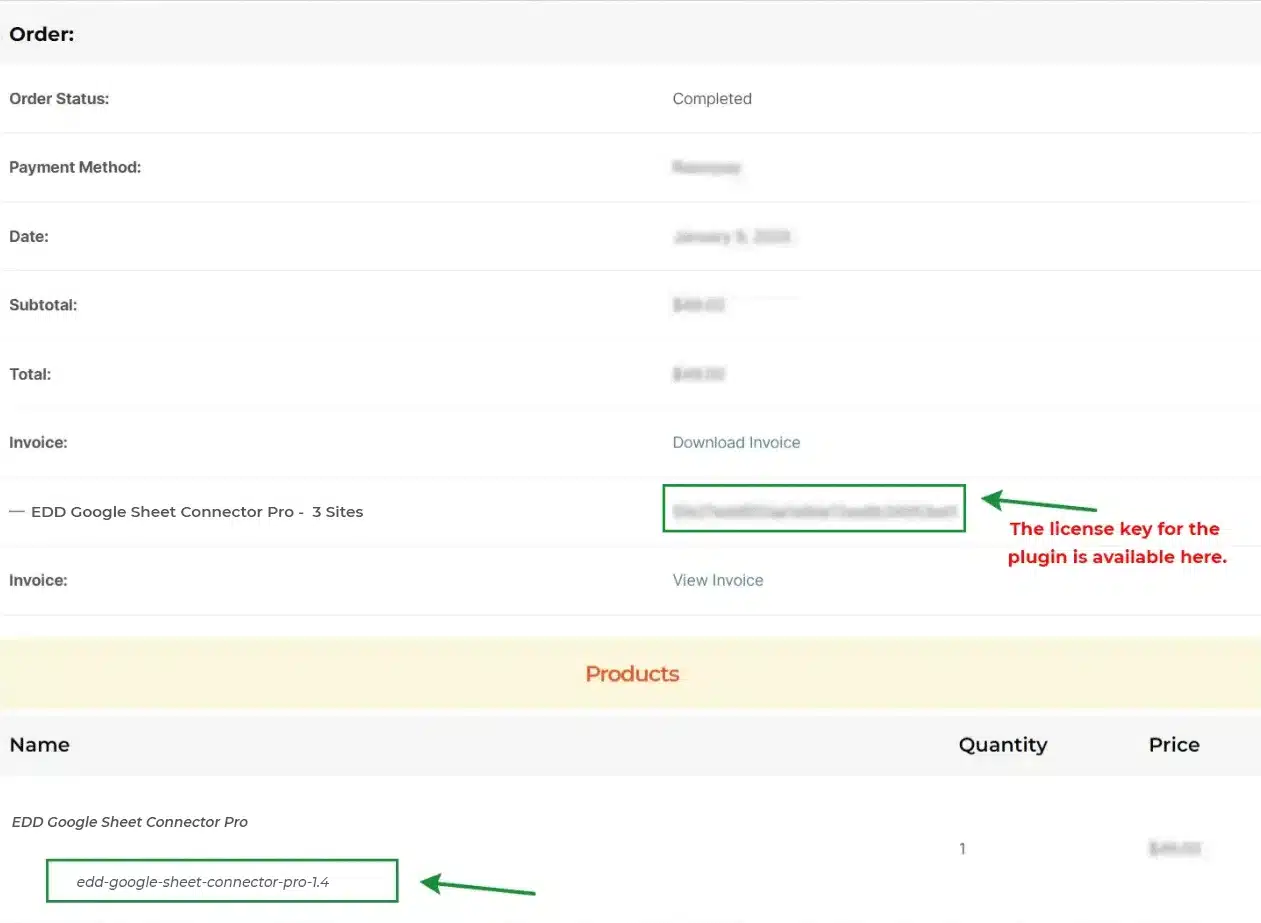1261x923 pixels.
Task: Click the EDD Google Sheet Connector Pro 3 Sites label
Action: pos(196,512)
